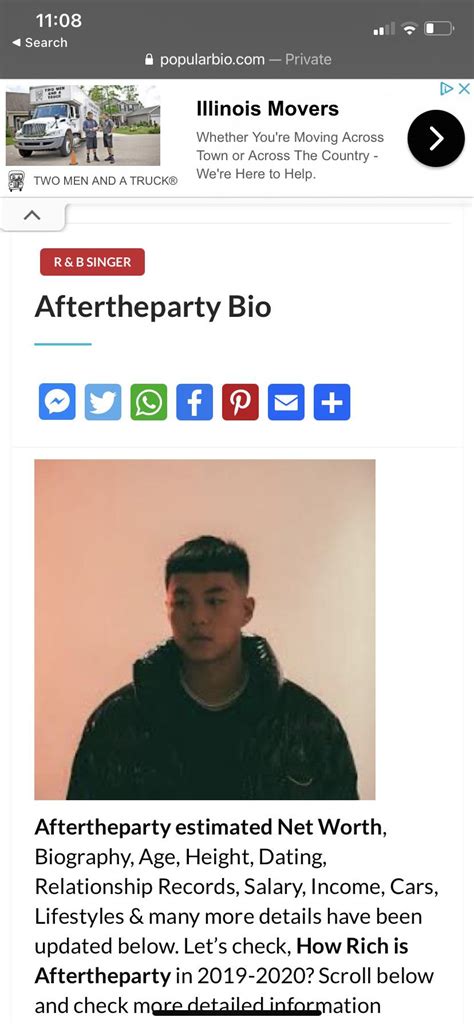Image resolution: width=474 pixels, height=1025 pixels.
Task: Tap the Aftertheparty Bio heading
Action: coord(153,307)
